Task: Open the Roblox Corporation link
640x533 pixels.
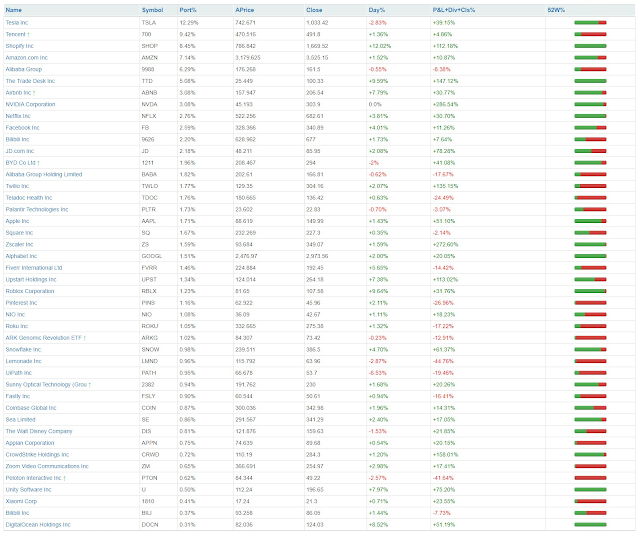Action: [x=30, y=291]
